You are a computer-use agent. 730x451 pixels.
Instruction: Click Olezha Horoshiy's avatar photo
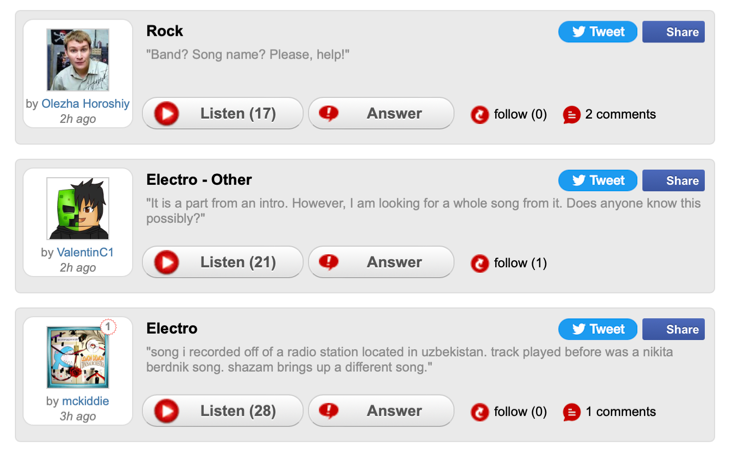pos(78,60)
